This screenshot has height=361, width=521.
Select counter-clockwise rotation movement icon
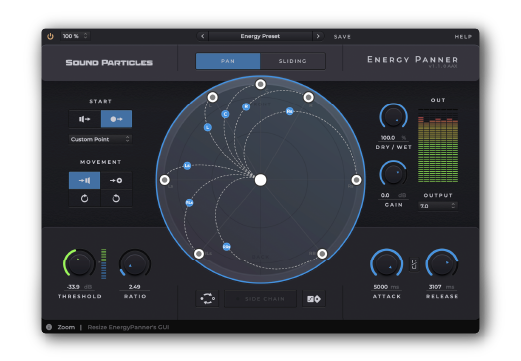(x=116, y=199)
